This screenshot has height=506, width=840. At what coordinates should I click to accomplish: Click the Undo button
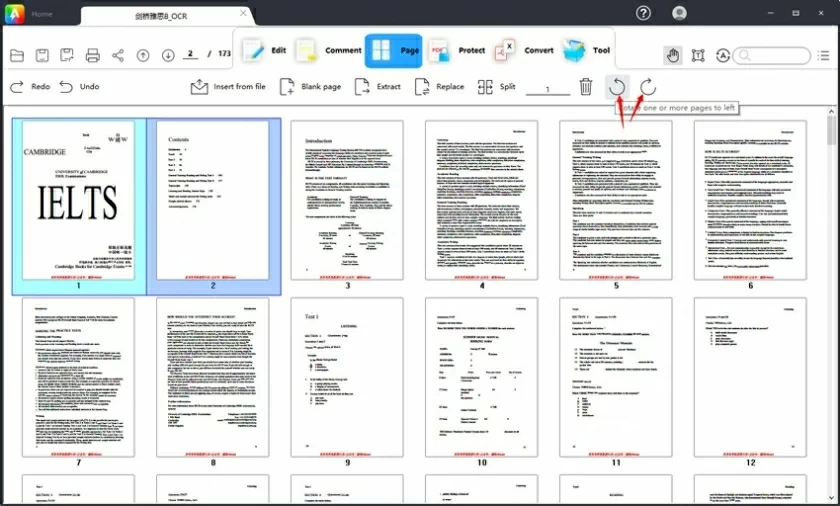coord(79,86)
